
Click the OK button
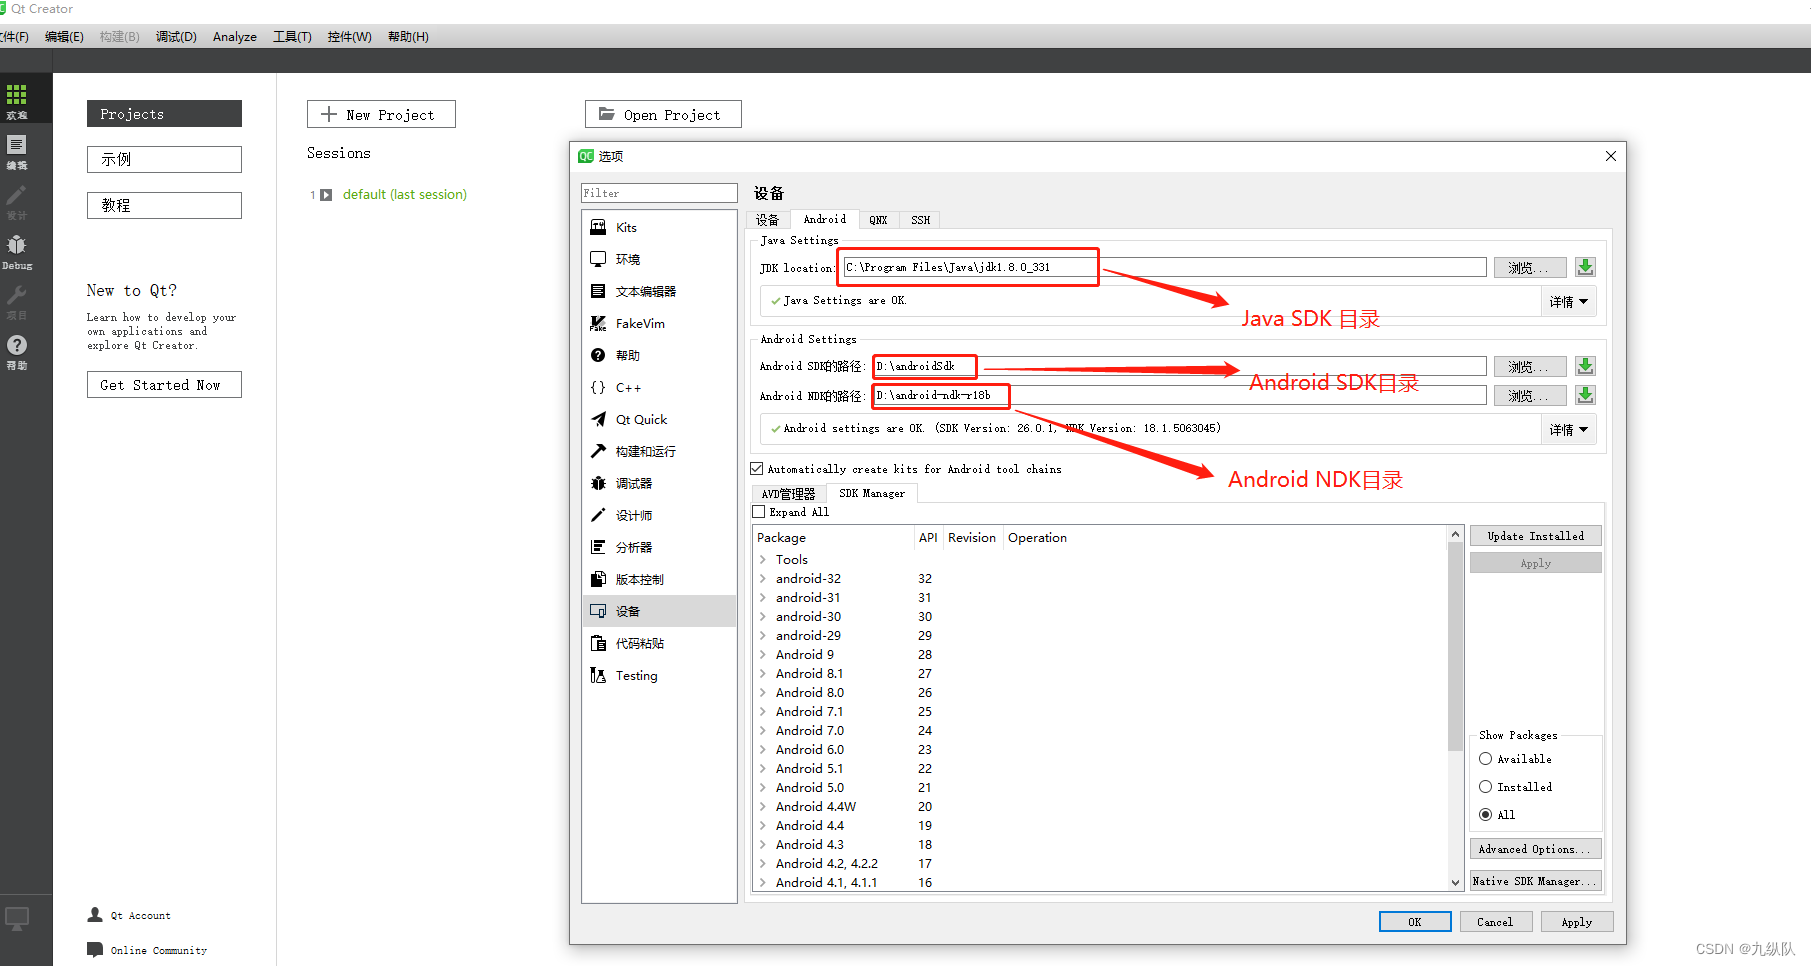[x=1415, y=922]
